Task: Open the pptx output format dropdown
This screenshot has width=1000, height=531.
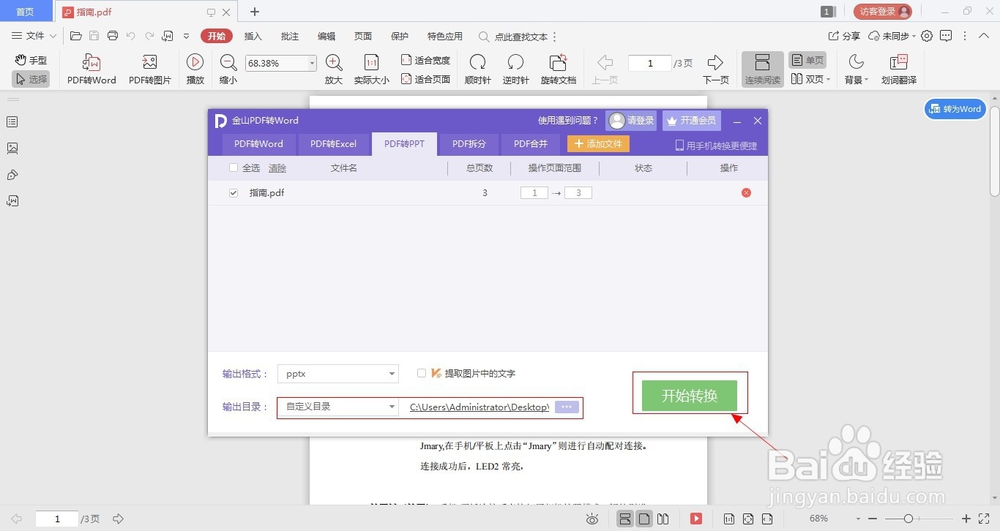Action: coord(338,374)
